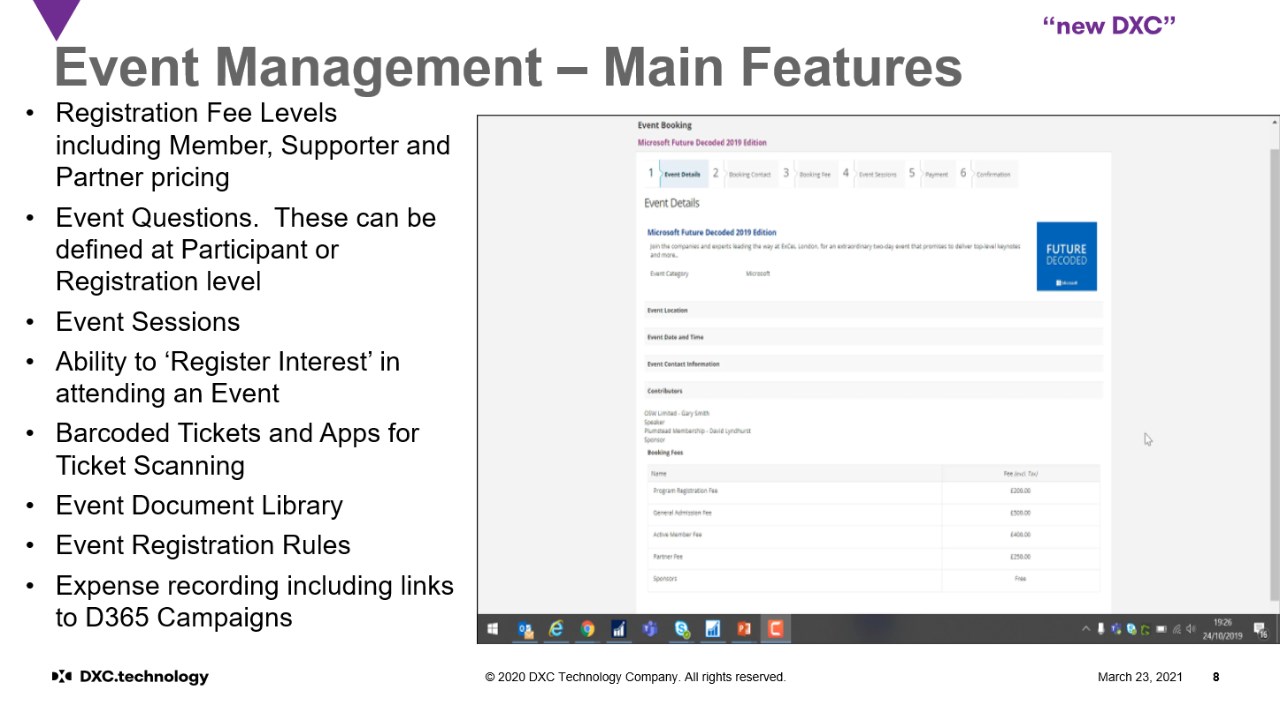Select the Partner Fee row
This screenshot has height=720, width=1280.
(873, 557)
